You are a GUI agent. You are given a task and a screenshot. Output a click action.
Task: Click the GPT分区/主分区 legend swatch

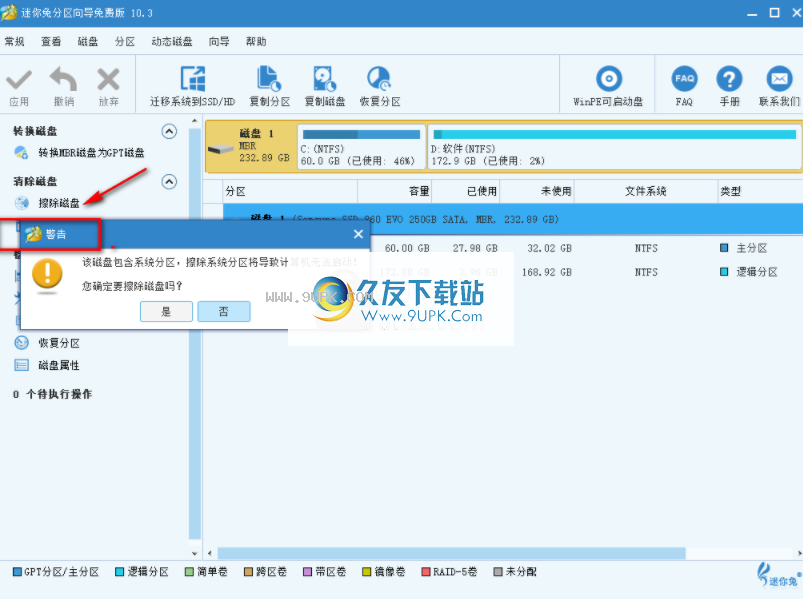pyautogui.click(x=17, y=572)
